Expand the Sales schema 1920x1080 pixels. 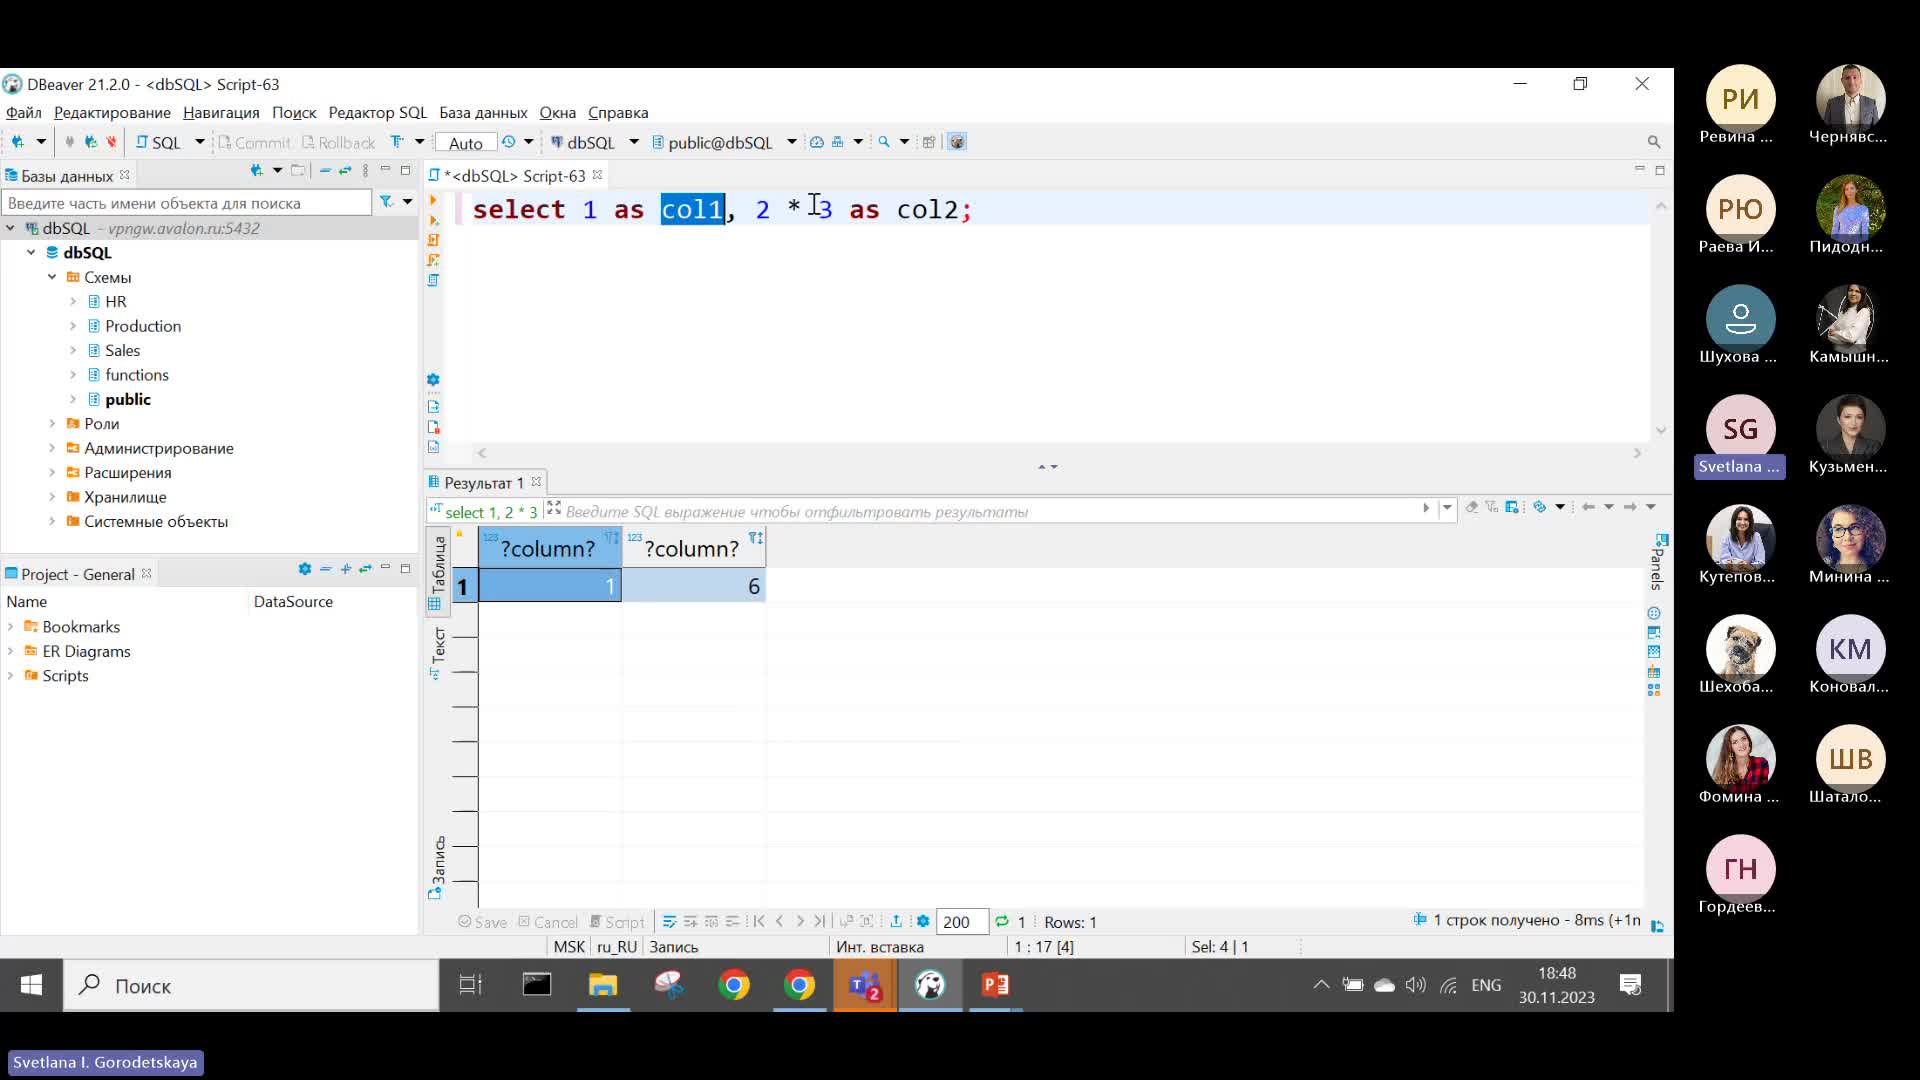tap(73, 350)
